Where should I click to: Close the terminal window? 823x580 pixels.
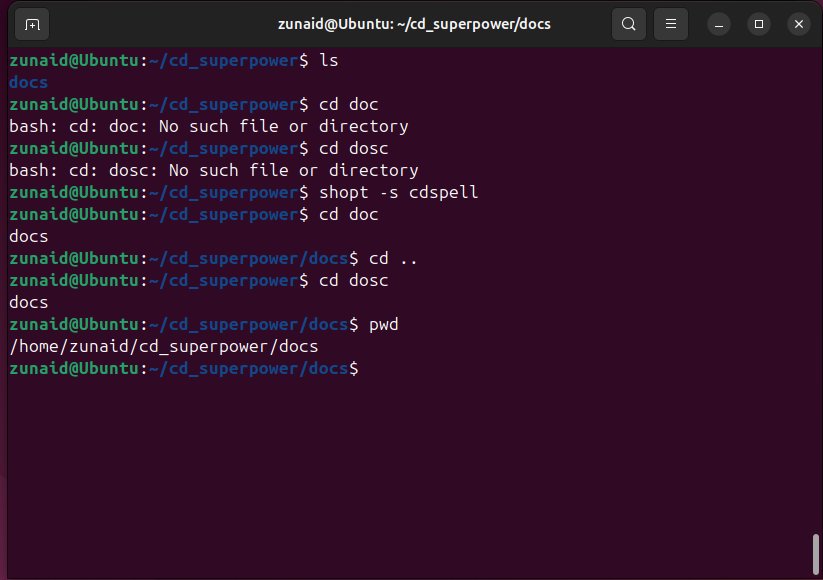click(798, 24)
